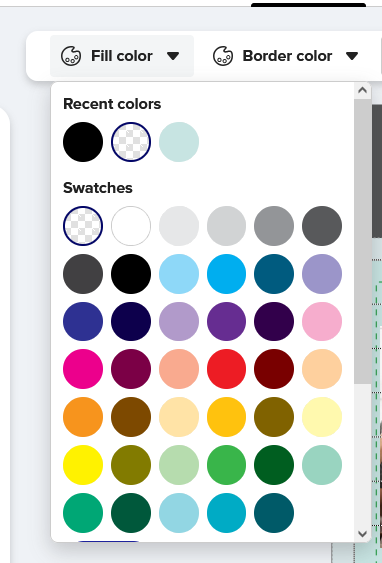
Task: Select the white swatch
Action: coord(131,226)
